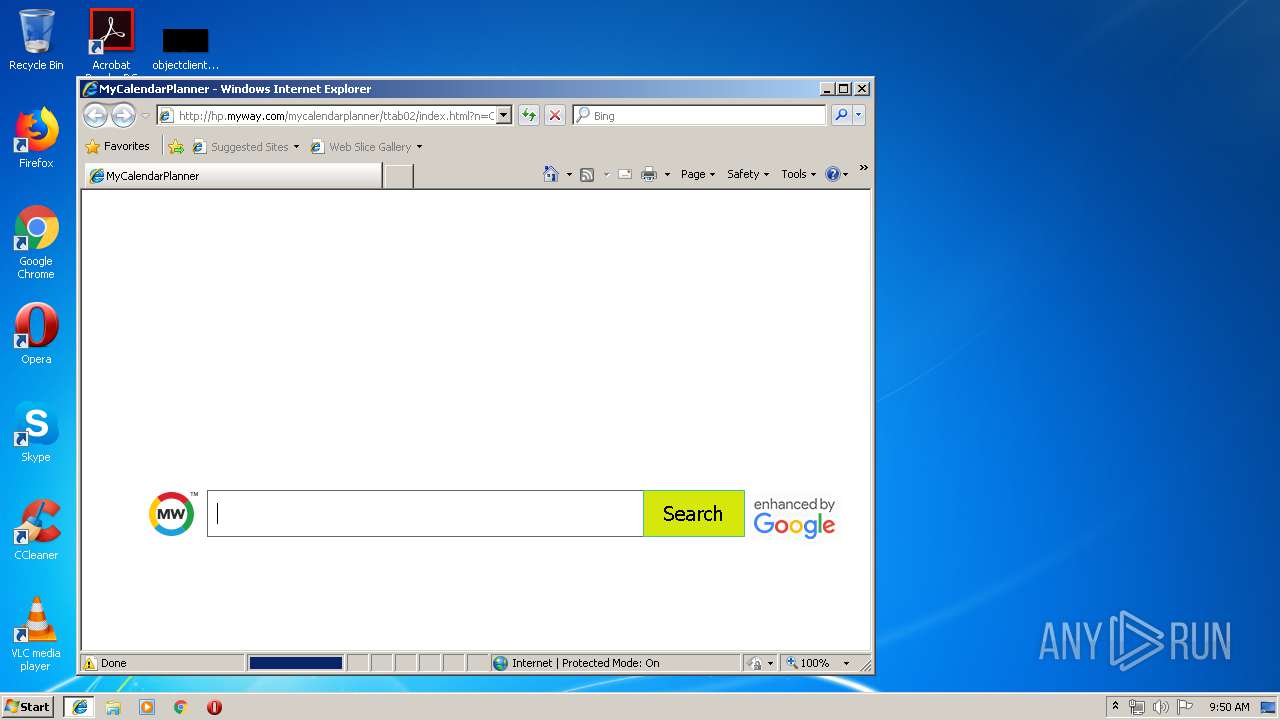Click the green Refresh icon
The width and height of the screenshot is (1280, 720).
point(529,116)
